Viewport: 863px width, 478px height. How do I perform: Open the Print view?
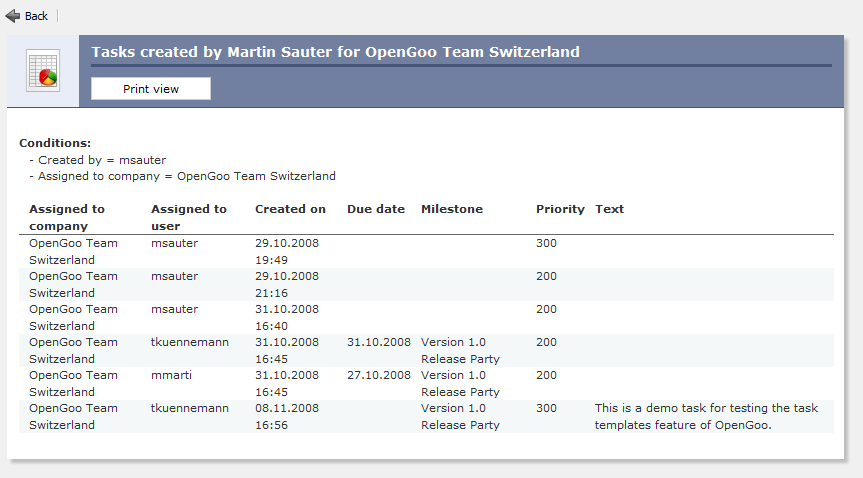tap(151, 89)
